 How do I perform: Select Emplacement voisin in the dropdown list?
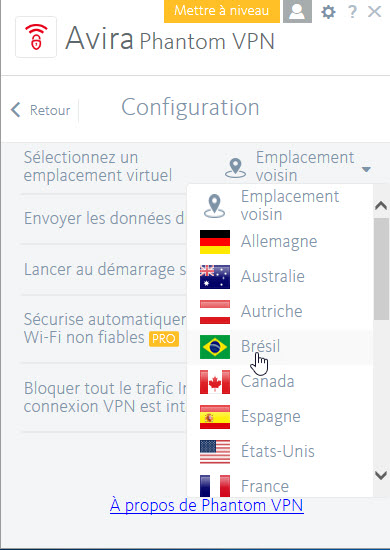(280, 206)
